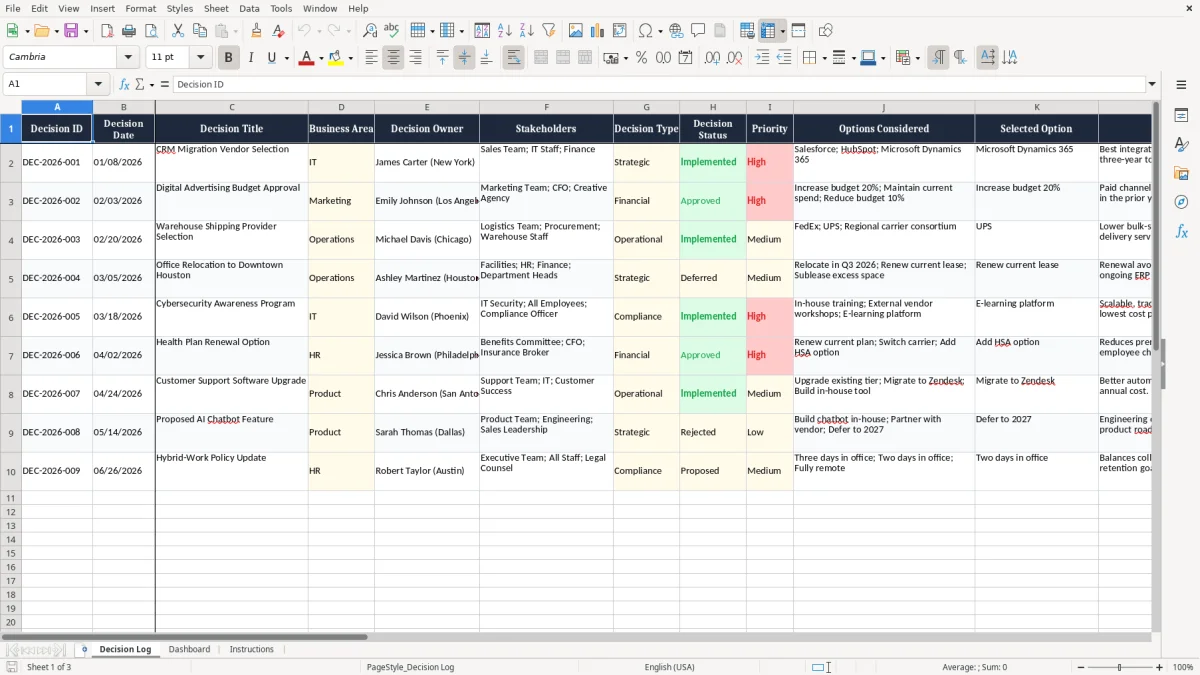Open the Sort dialog
The image size is (1200, 675).
coord(482,31)
